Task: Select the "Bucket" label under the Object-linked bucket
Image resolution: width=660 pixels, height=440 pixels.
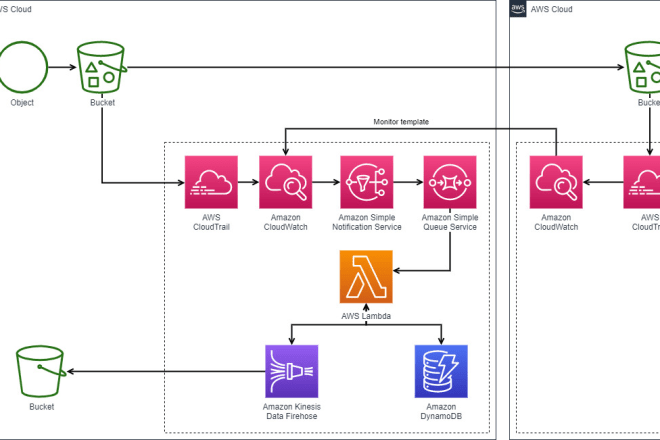Action: pyautogui.click(x=102, y=102)
